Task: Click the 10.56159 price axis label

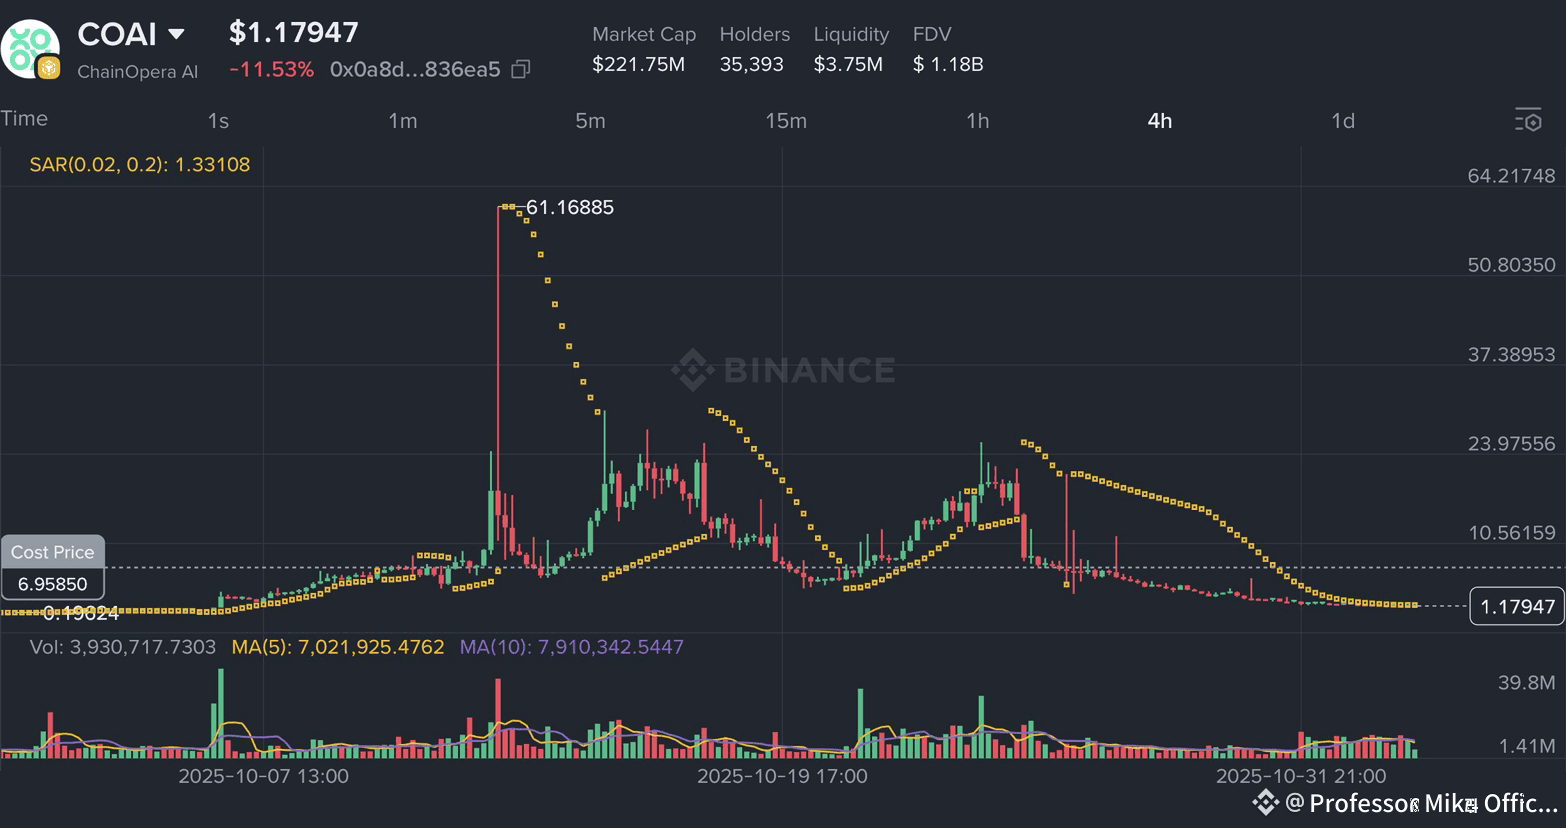Action: 1511,533
